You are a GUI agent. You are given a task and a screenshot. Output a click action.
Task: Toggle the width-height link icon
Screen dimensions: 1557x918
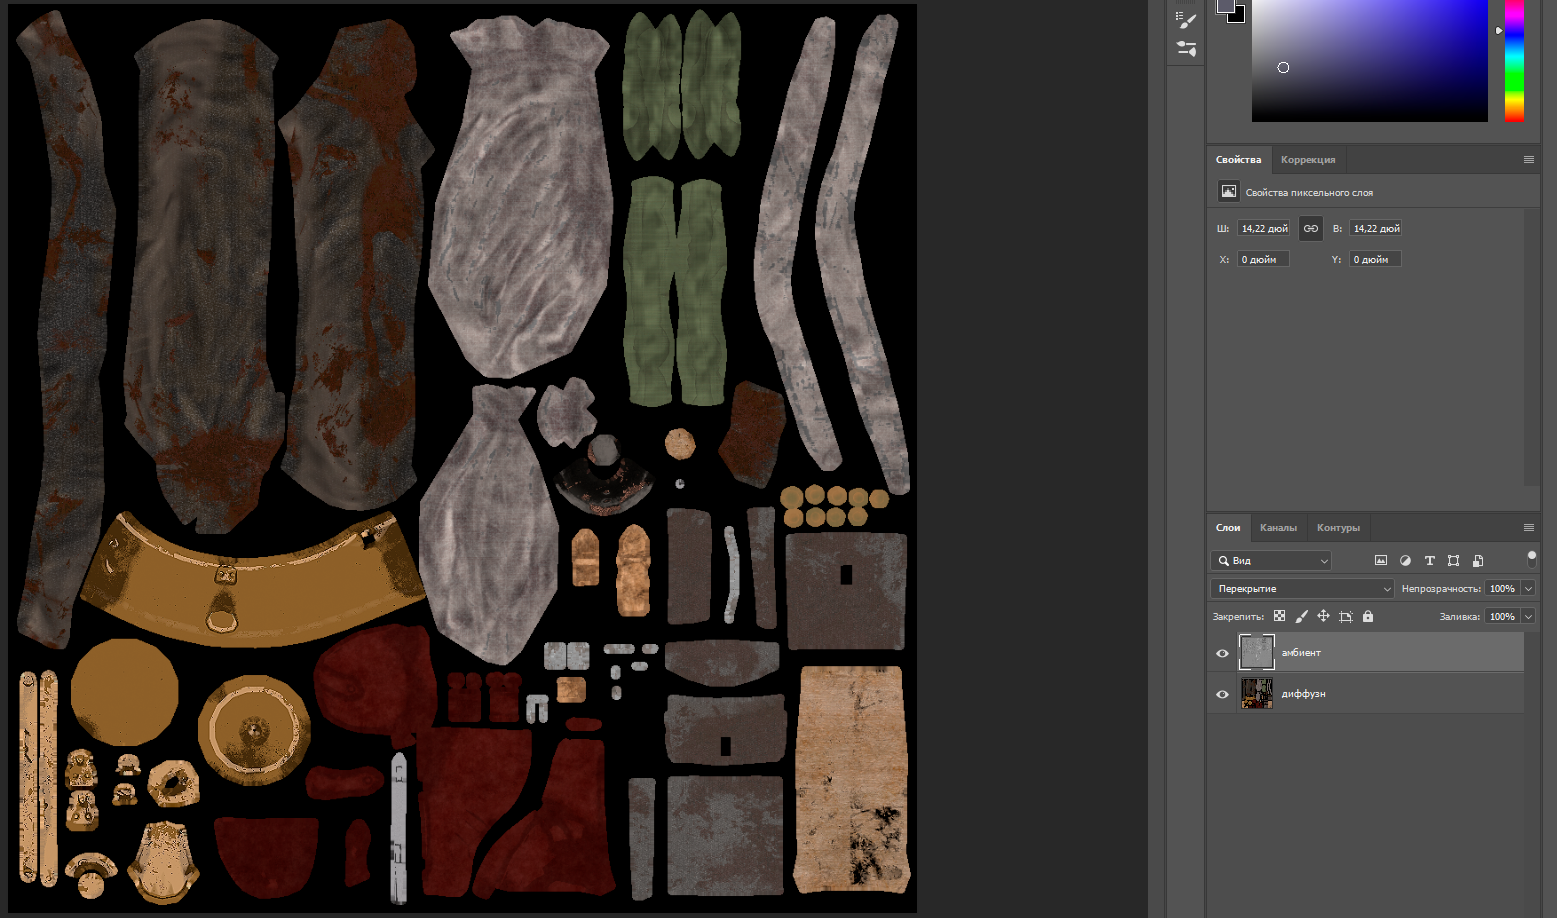(1310, 229)
